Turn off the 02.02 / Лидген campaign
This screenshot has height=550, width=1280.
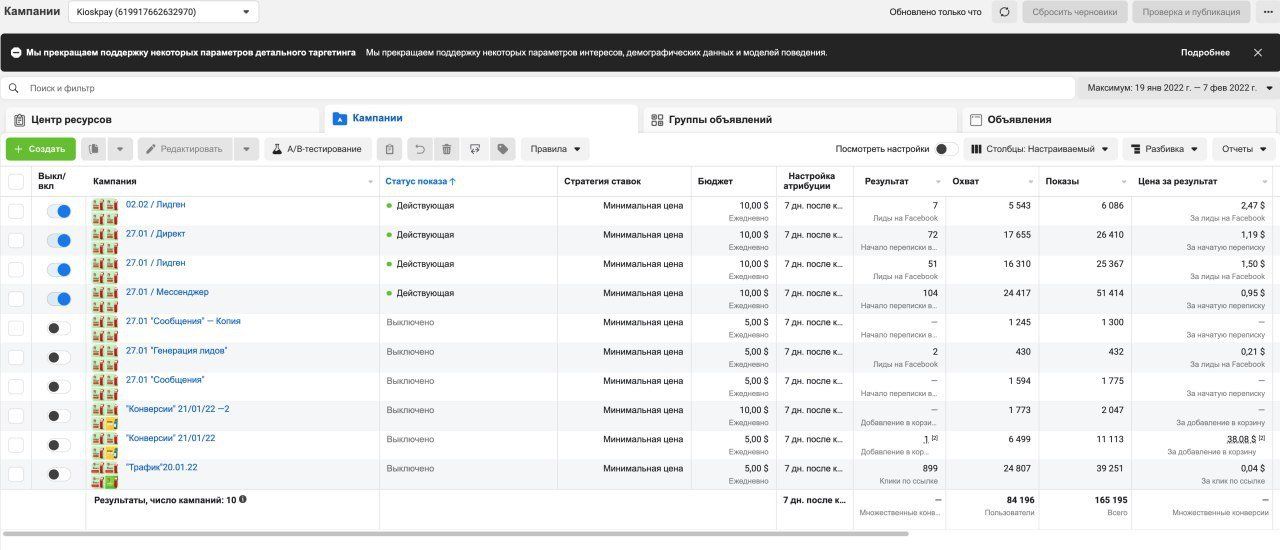[x=59, y=211]
